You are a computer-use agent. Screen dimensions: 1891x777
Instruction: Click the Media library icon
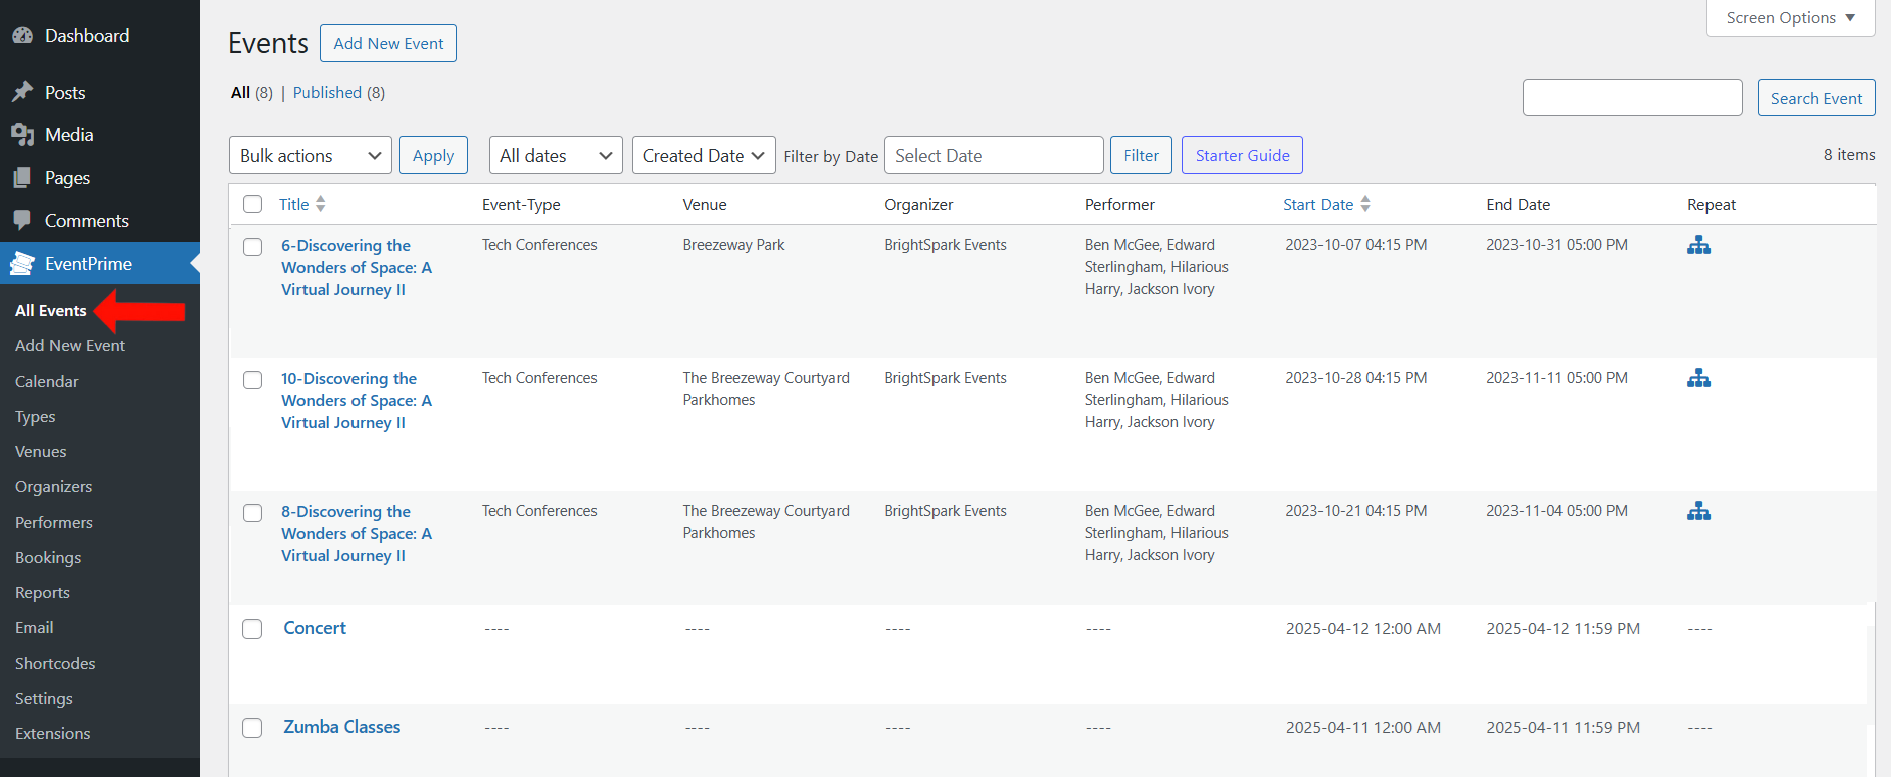point(22,134)
